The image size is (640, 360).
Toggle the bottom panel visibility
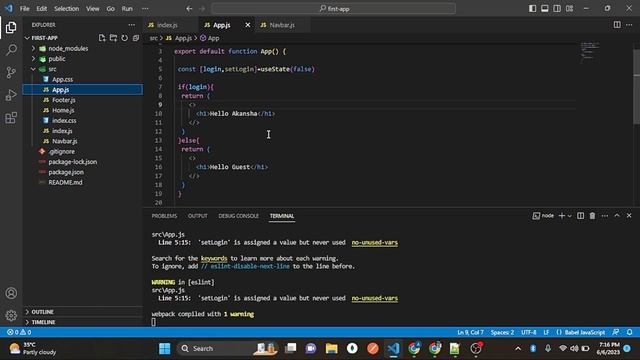coord(544,9)
